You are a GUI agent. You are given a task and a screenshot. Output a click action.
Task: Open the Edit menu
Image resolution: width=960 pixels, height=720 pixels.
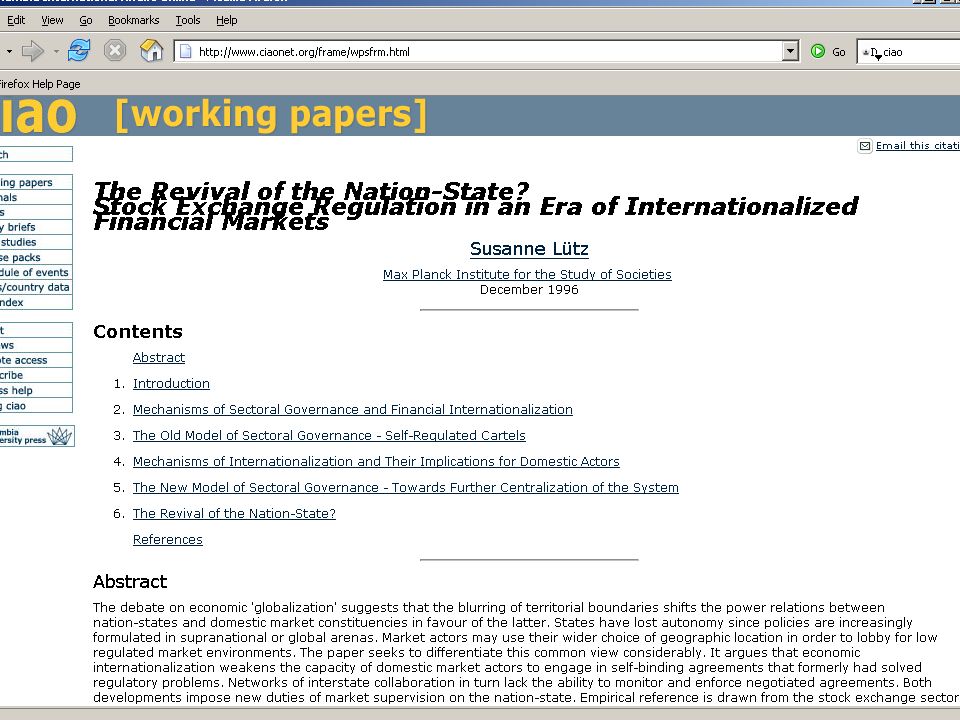pyautogui.click(x=15, y=20)
